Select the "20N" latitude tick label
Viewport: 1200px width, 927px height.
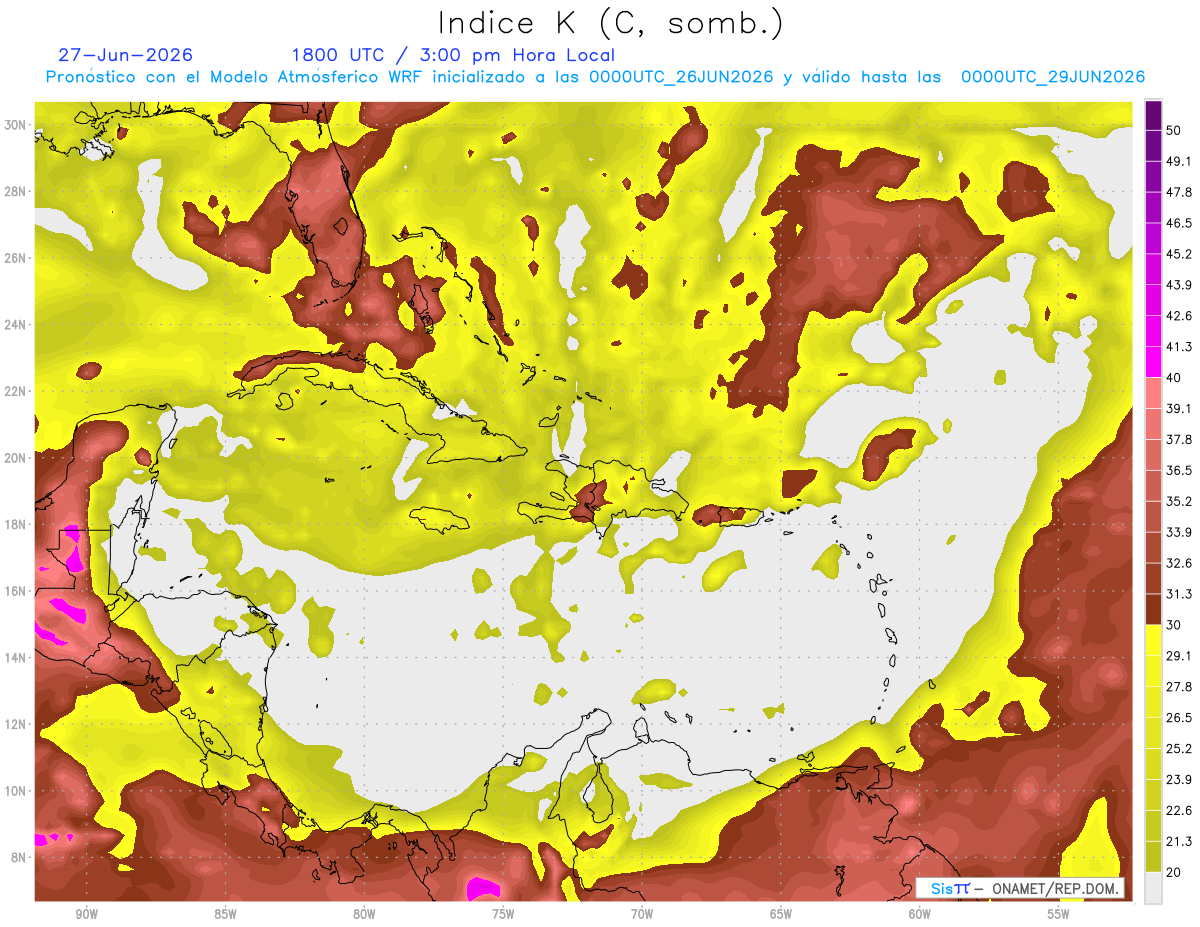[17, 458]
